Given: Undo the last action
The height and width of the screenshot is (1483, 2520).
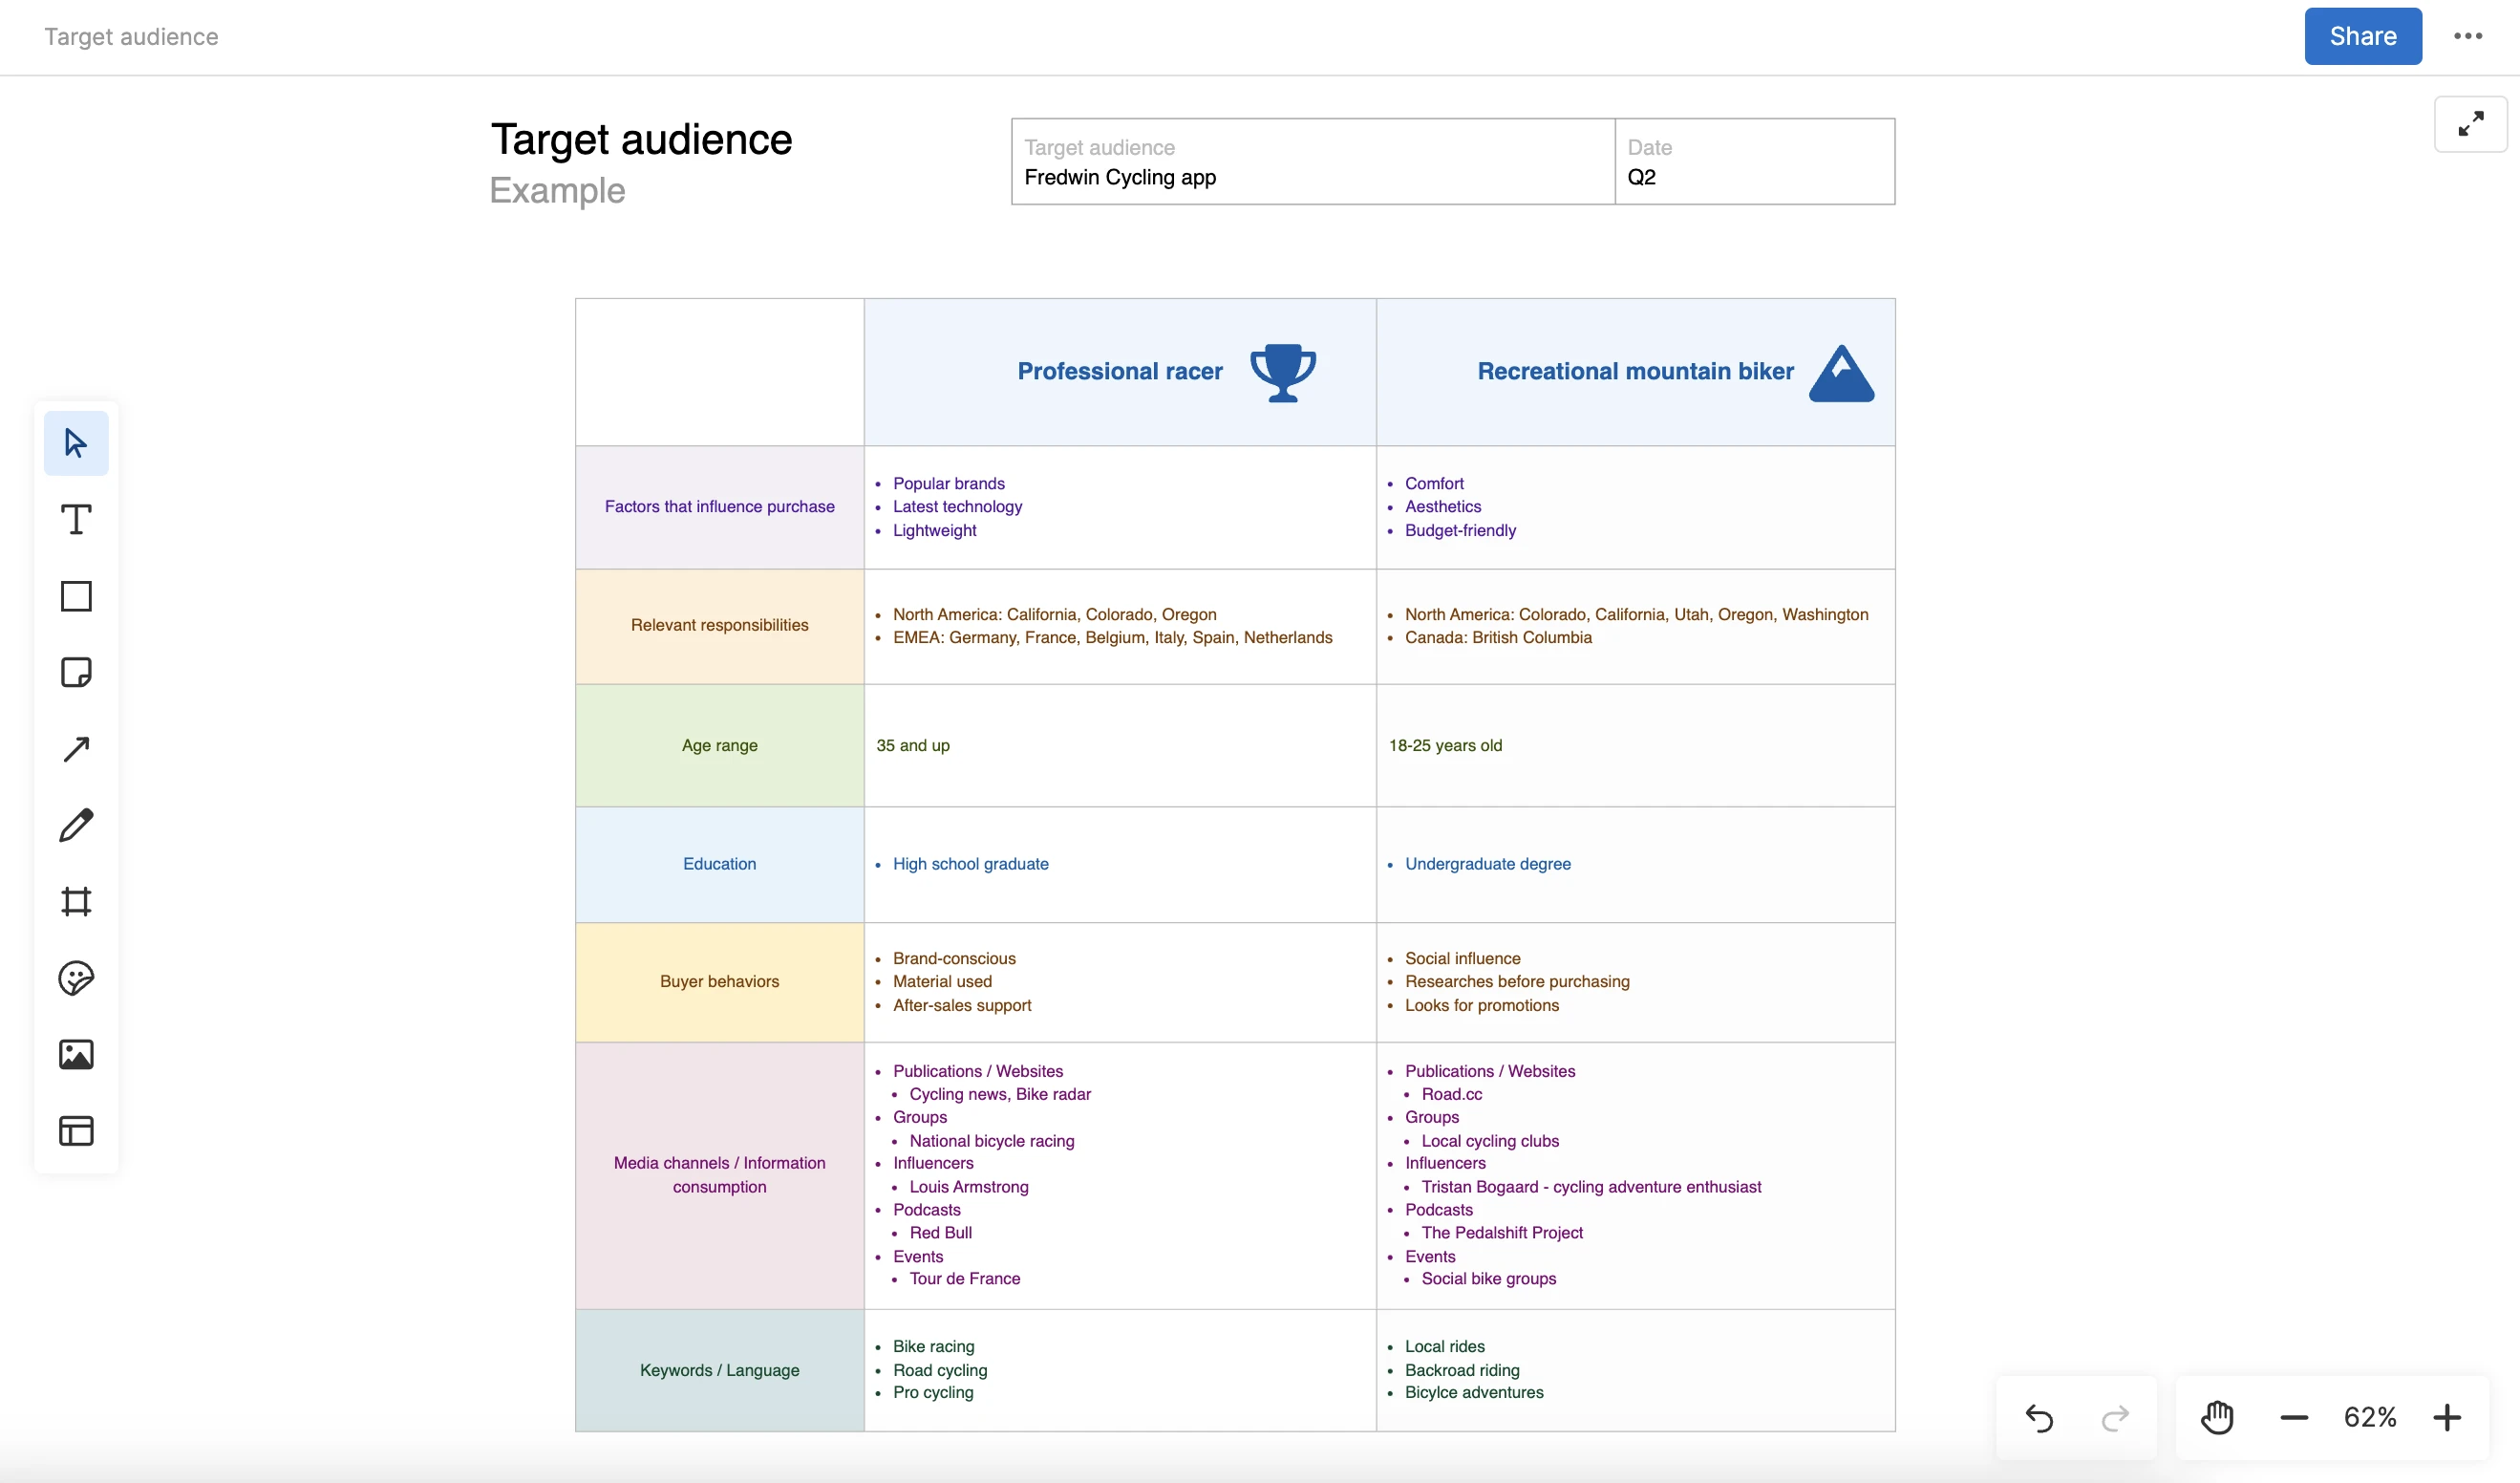Looking at the screenshot, I should pyautogui.click(x=2040, y=1417).
